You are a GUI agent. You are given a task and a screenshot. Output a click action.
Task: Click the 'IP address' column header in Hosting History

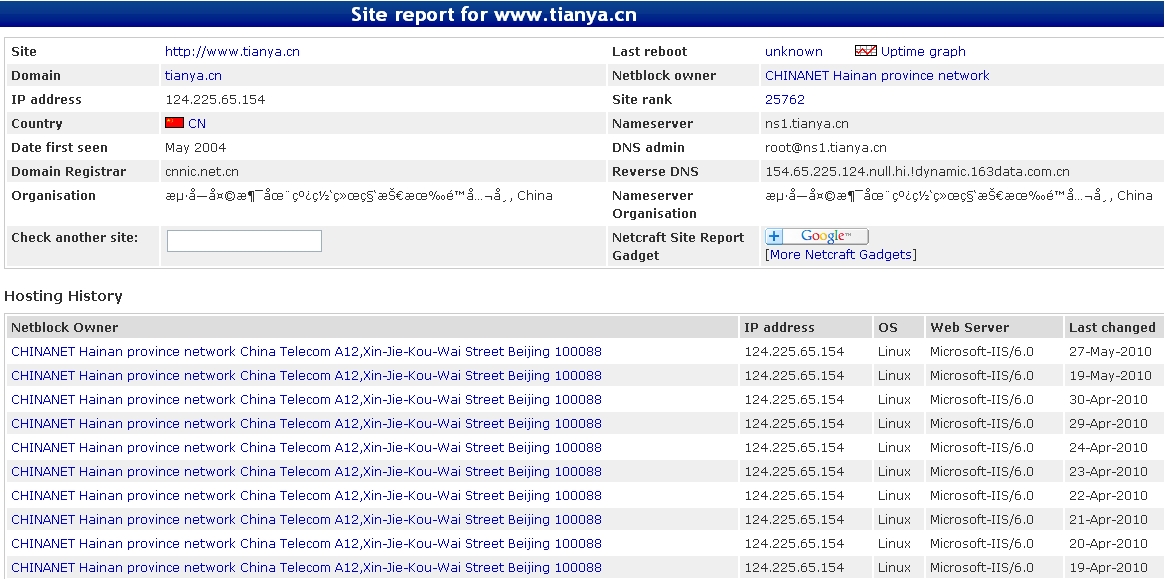tap(779, 328)
